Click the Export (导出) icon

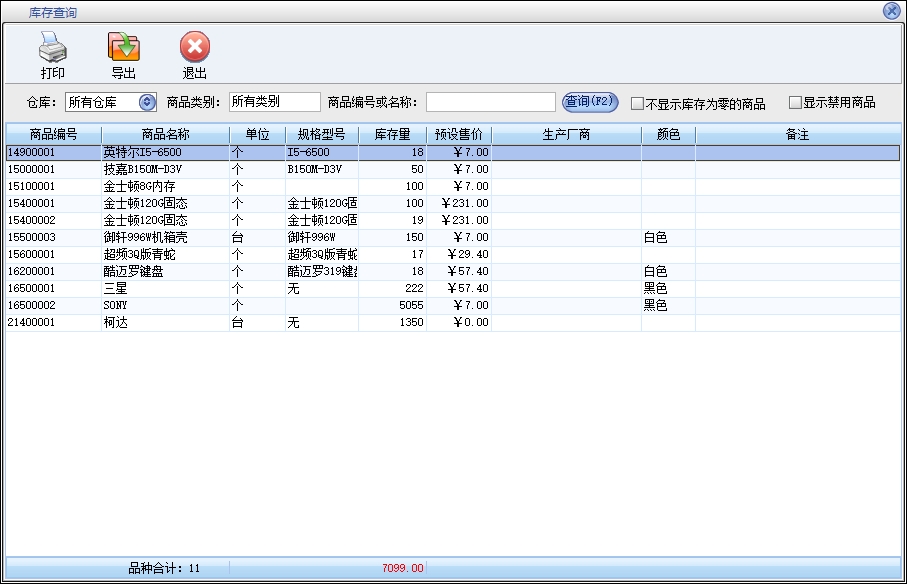pos(124,47)
